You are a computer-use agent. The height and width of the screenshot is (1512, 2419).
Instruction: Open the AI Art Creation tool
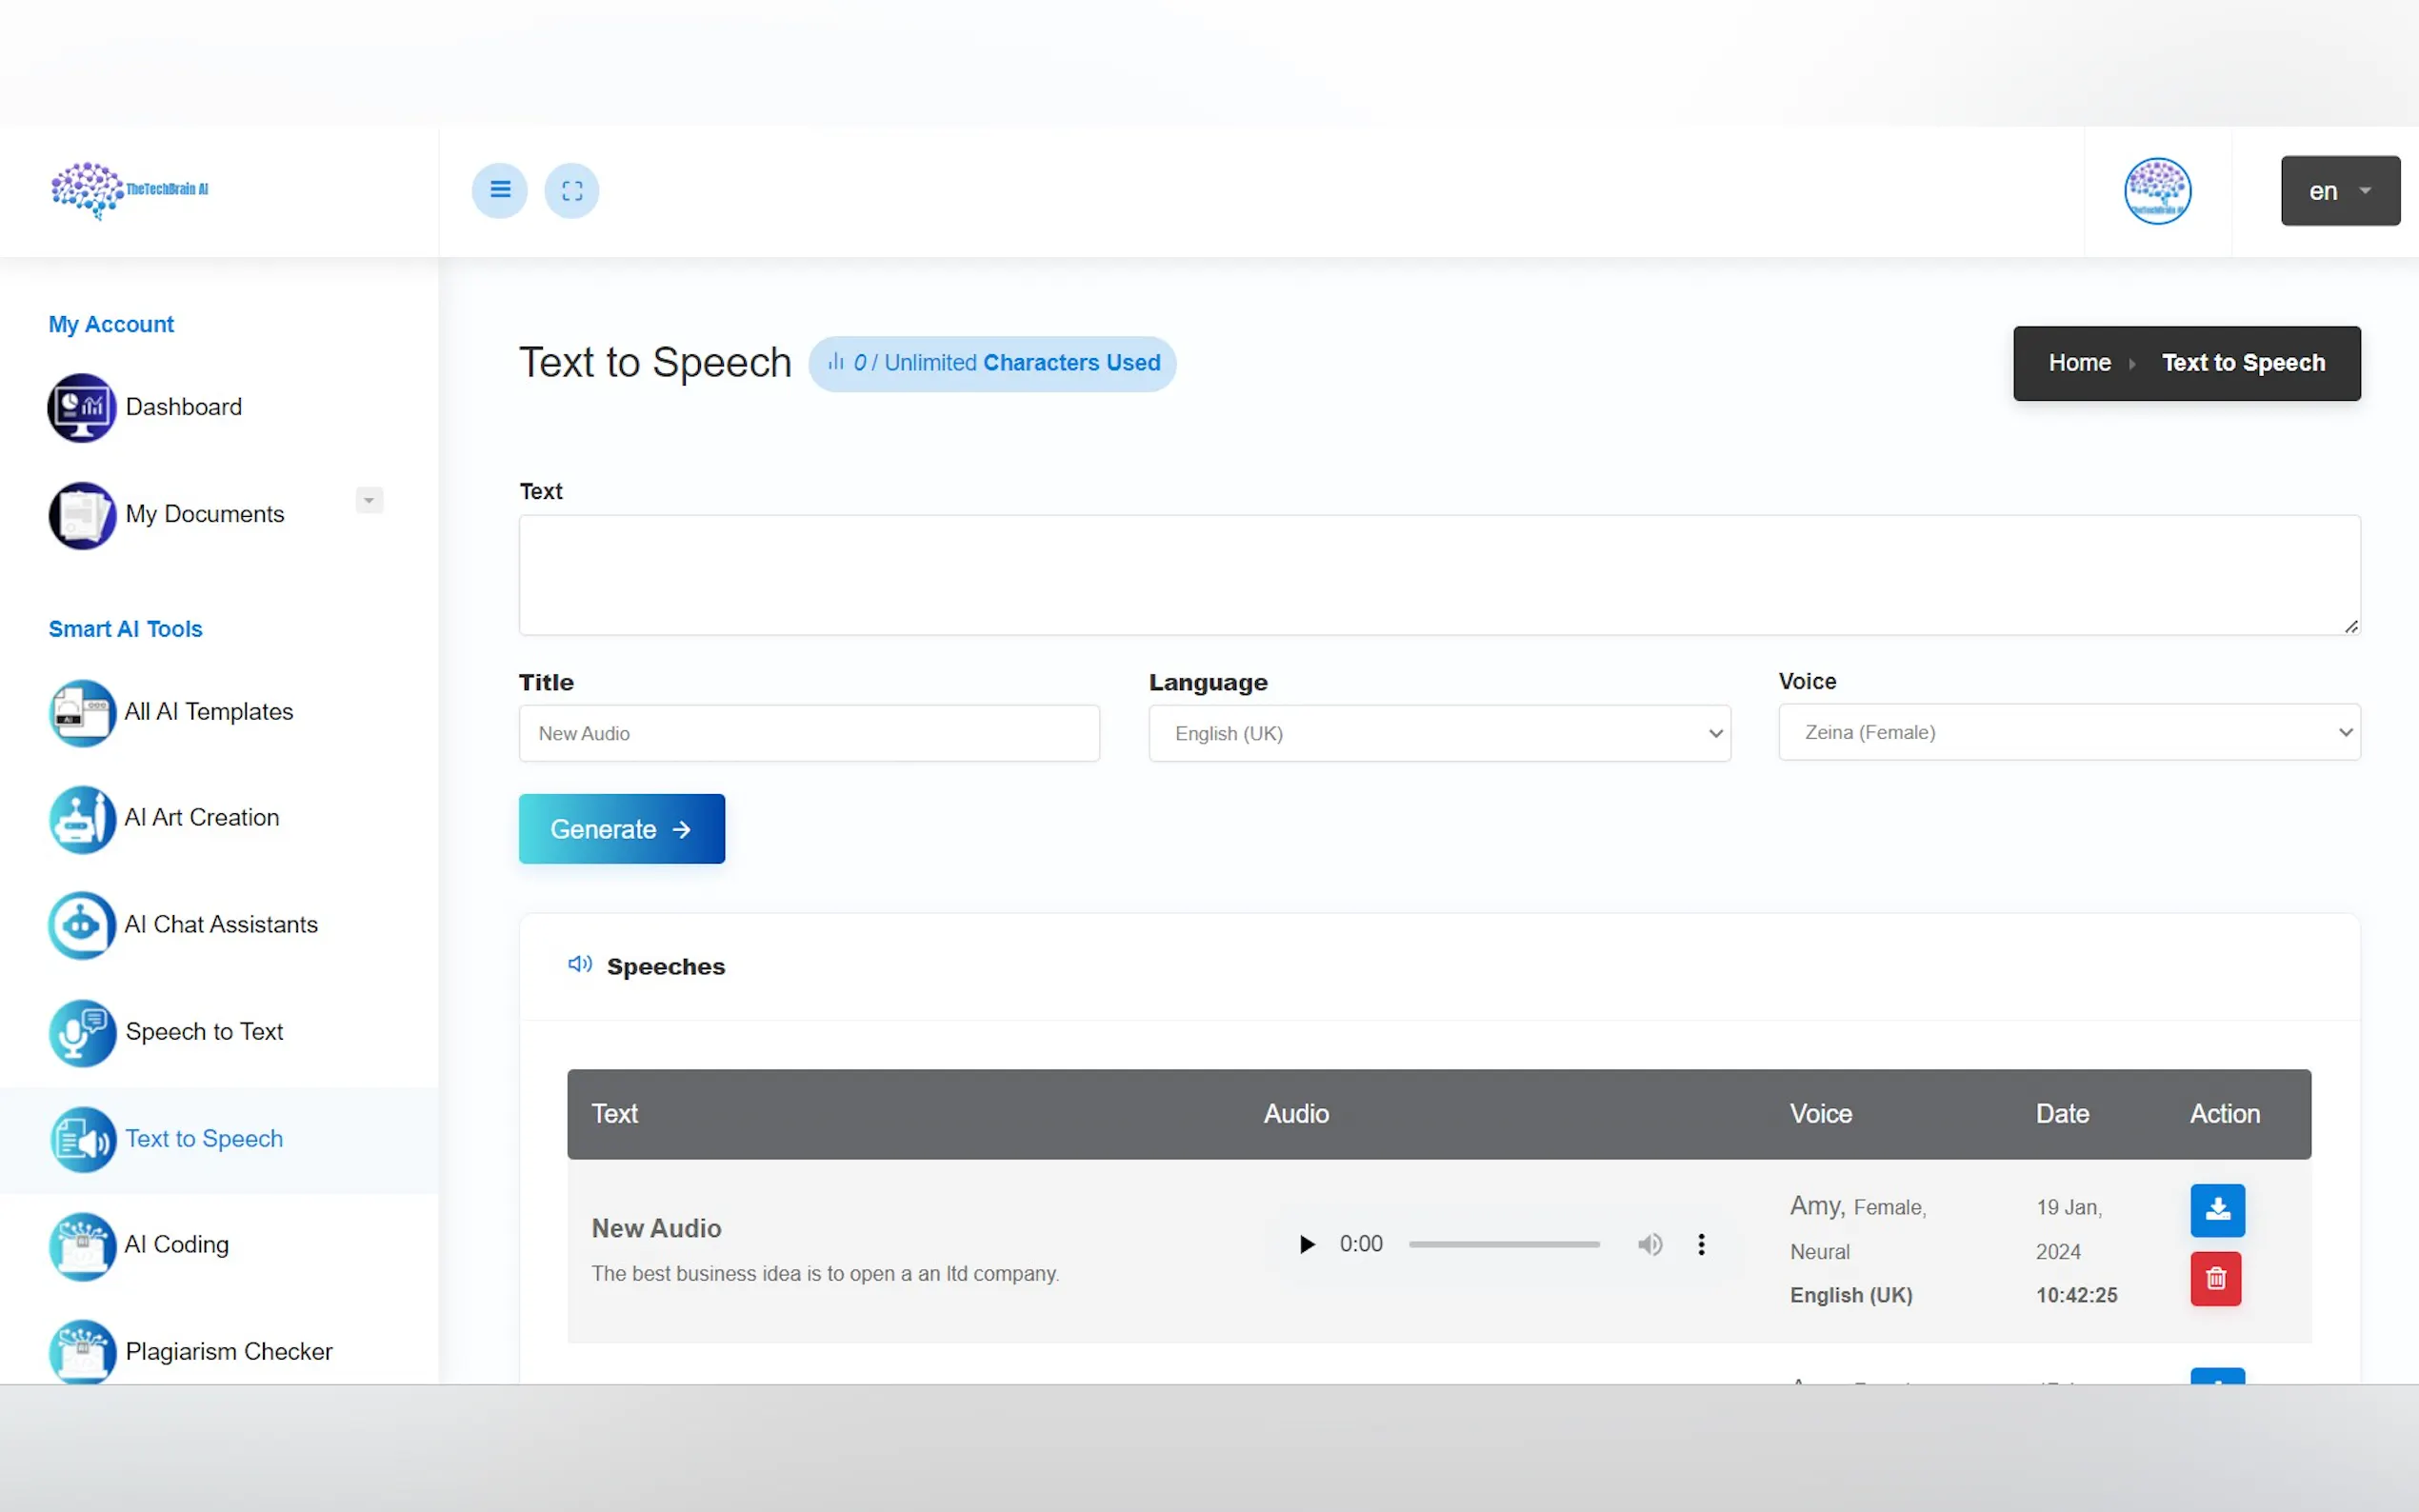[x=201, y=817]
